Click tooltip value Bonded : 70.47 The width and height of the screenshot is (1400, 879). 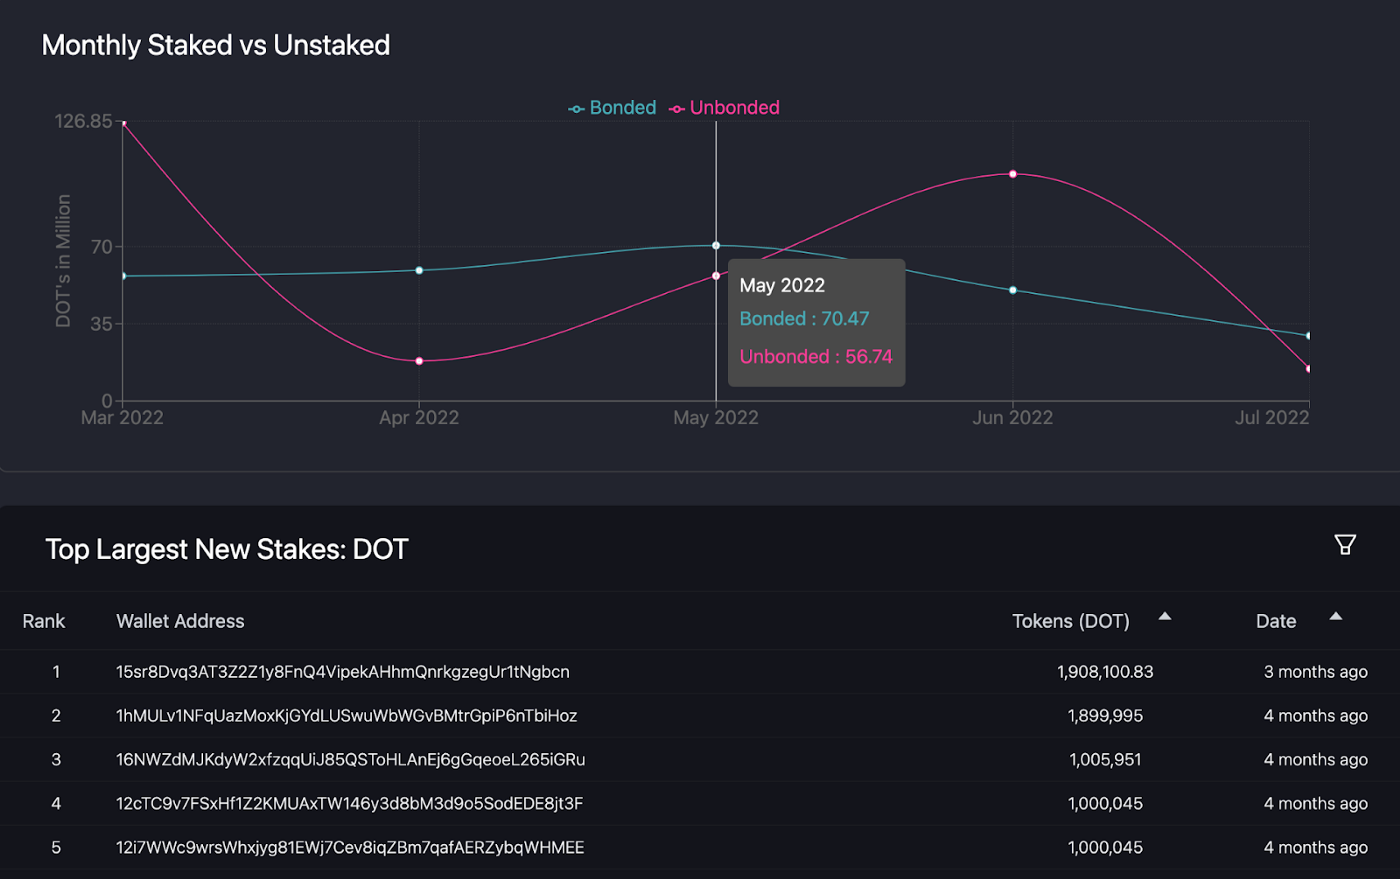tap(804, 319)
